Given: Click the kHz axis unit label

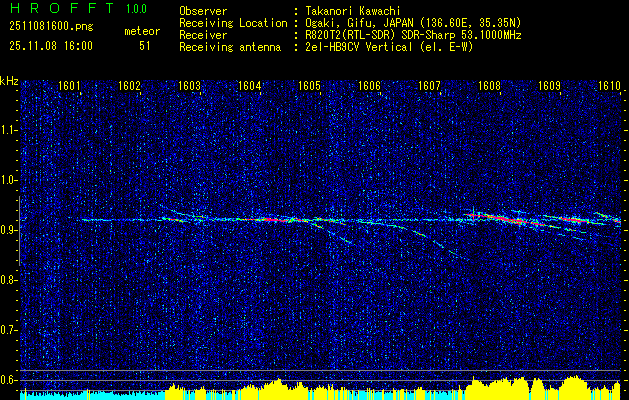Looking at the screenshot, I should pos(9,81).
